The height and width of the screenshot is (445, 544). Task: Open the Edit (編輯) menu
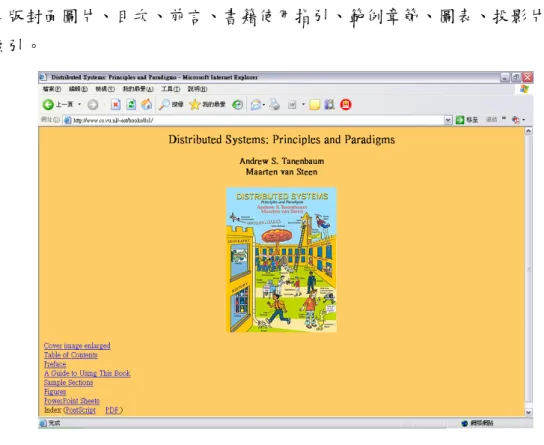point(78,89)
